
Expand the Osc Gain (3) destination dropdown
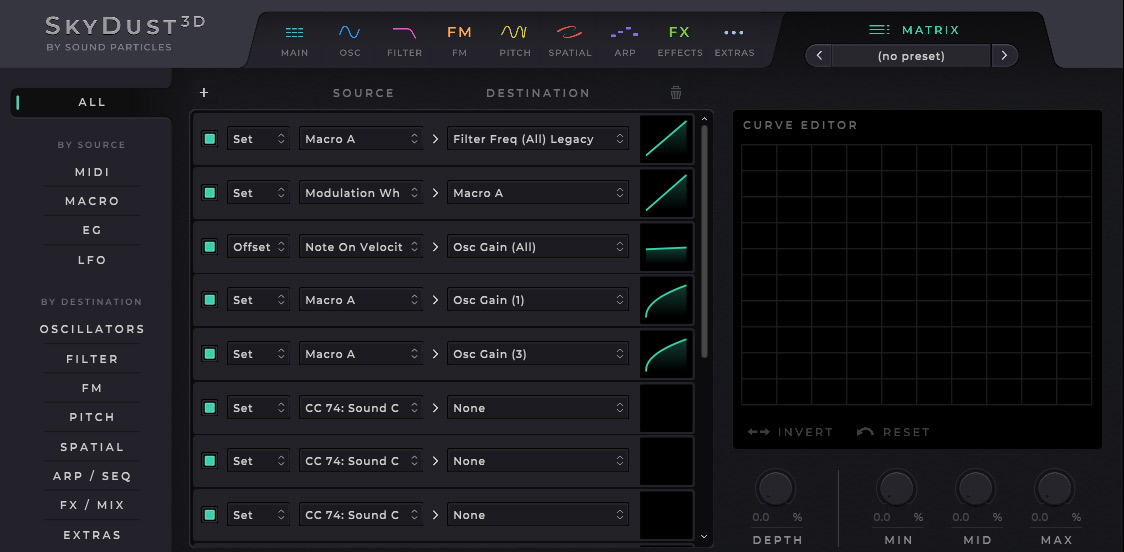click(x=537, y=354)
